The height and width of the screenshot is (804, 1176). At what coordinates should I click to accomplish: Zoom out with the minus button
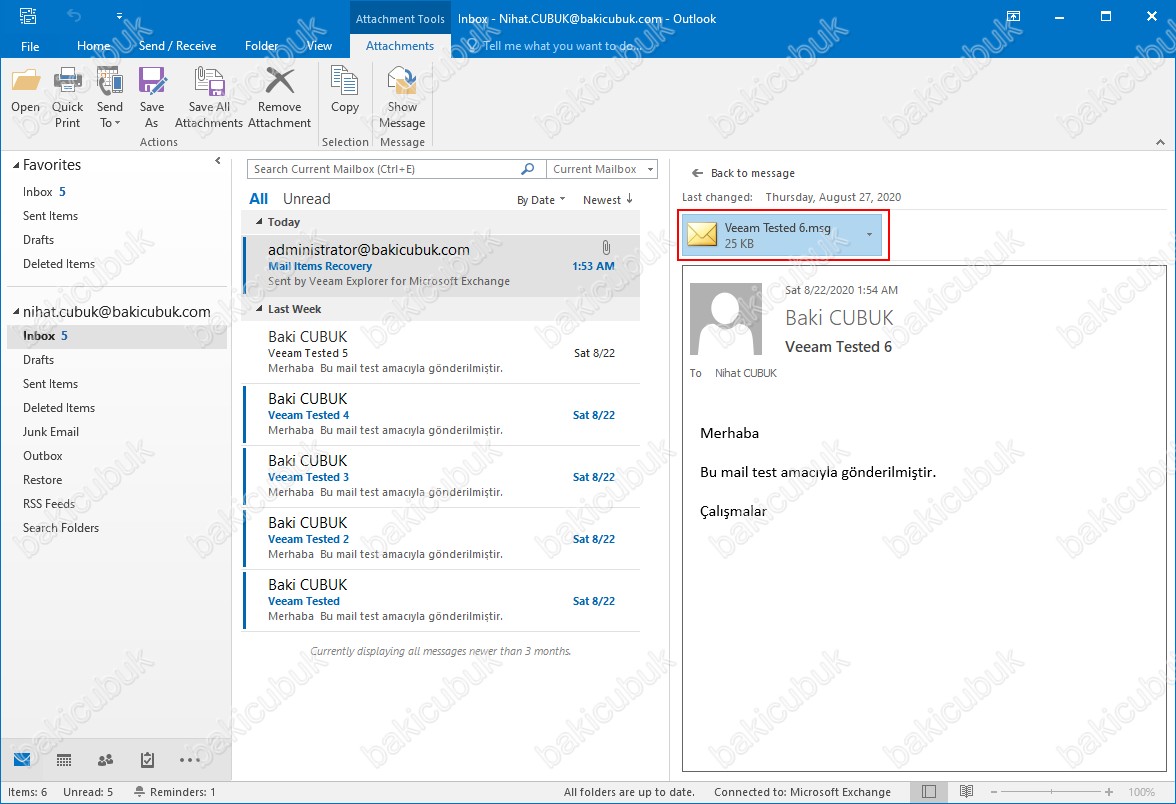pos(994,792)
